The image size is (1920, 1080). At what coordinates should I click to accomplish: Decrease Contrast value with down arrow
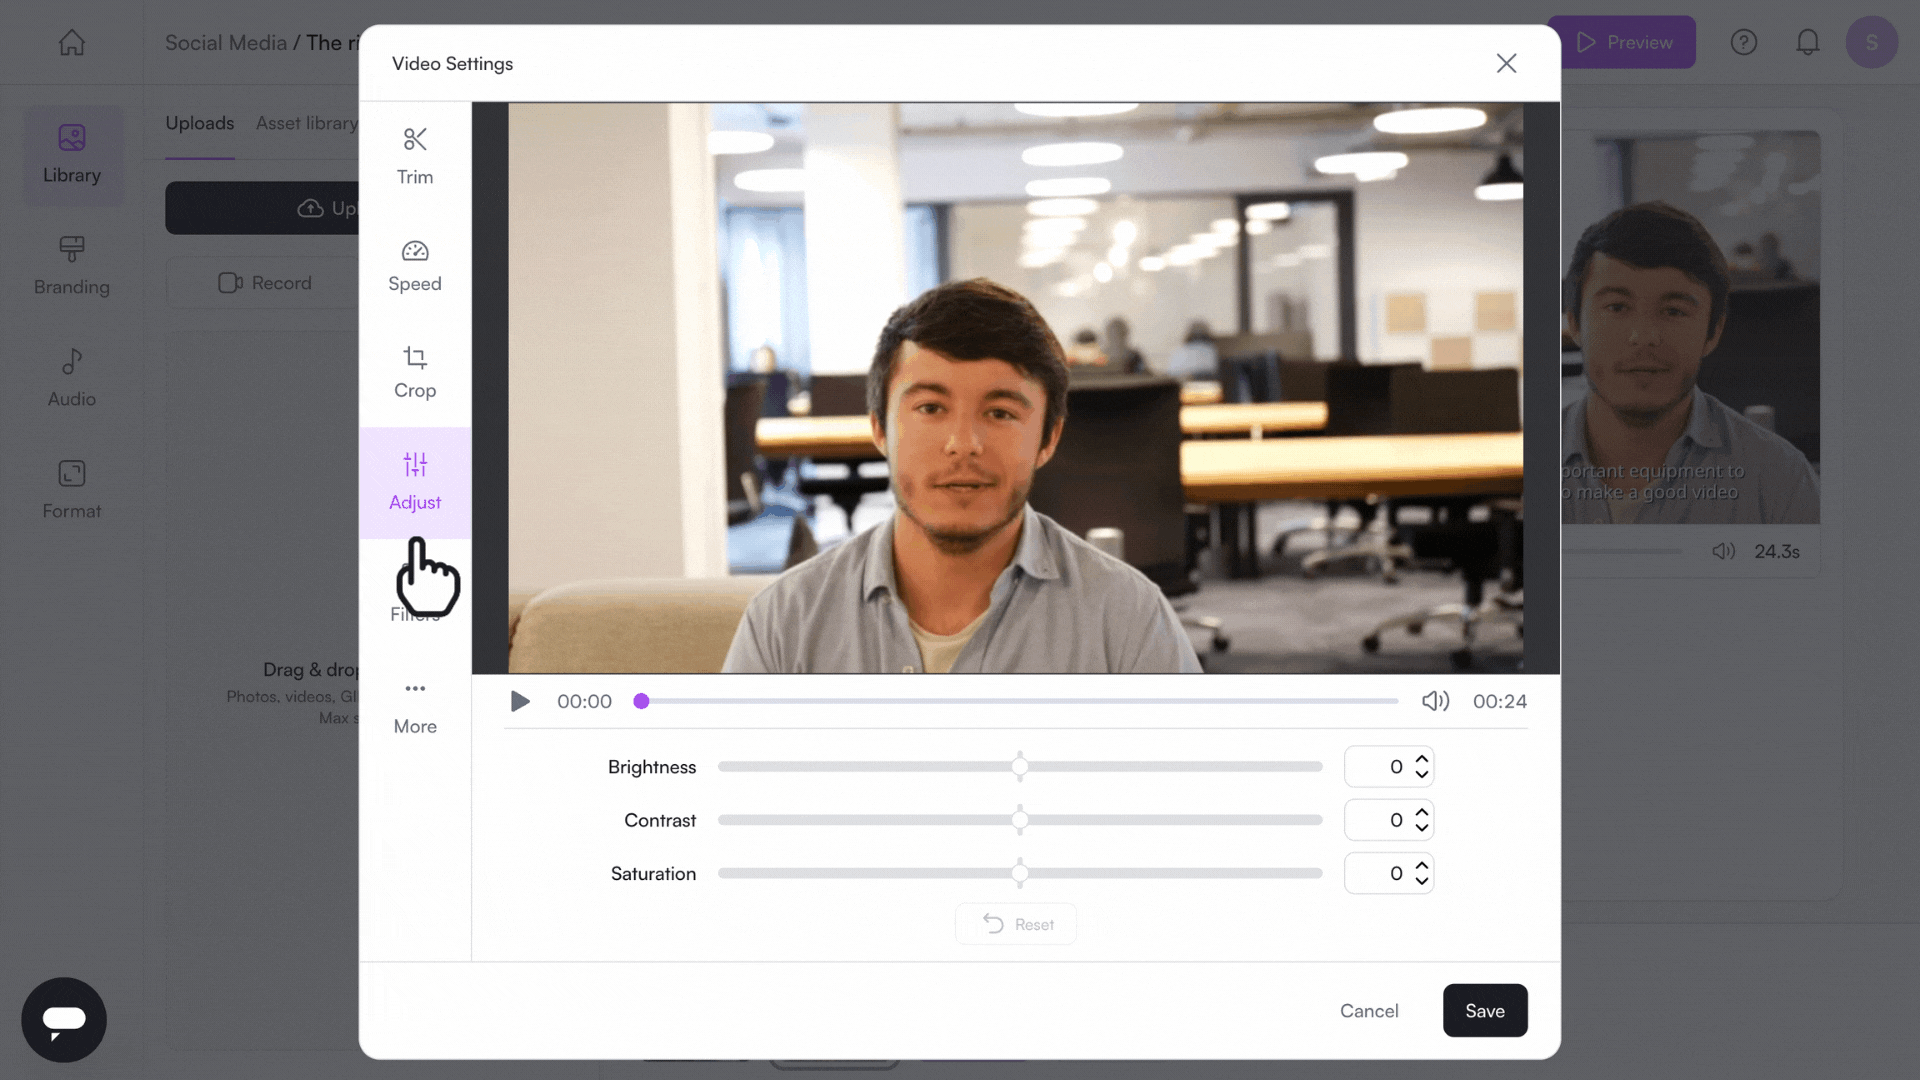click(x=1422, y=827)
